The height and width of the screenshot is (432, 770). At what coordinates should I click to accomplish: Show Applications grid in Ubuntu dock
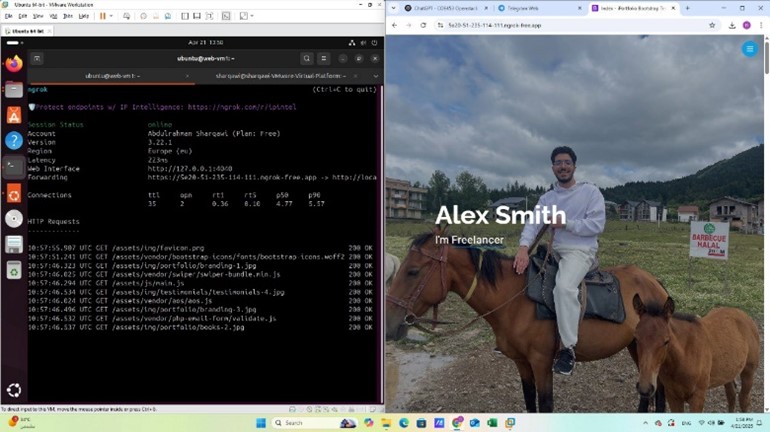point(14,390)
